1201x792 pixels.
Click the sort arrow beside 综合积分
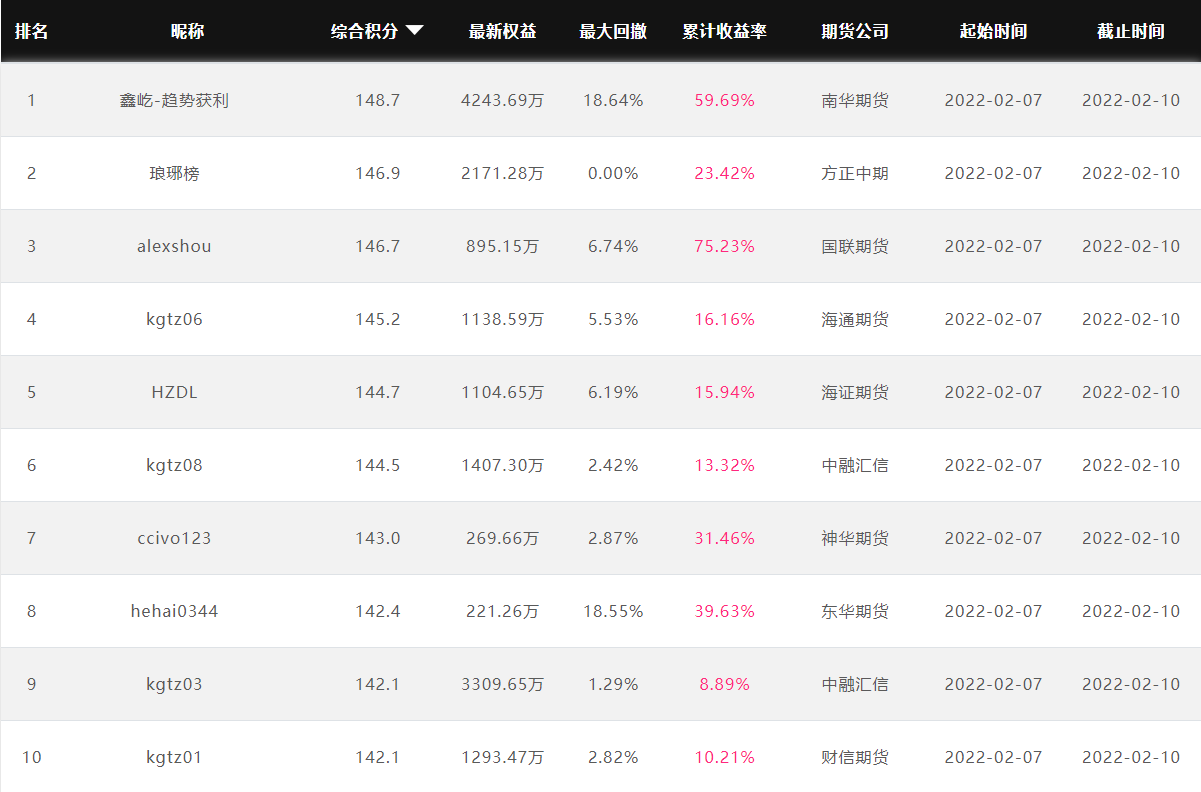coord(414,31)
